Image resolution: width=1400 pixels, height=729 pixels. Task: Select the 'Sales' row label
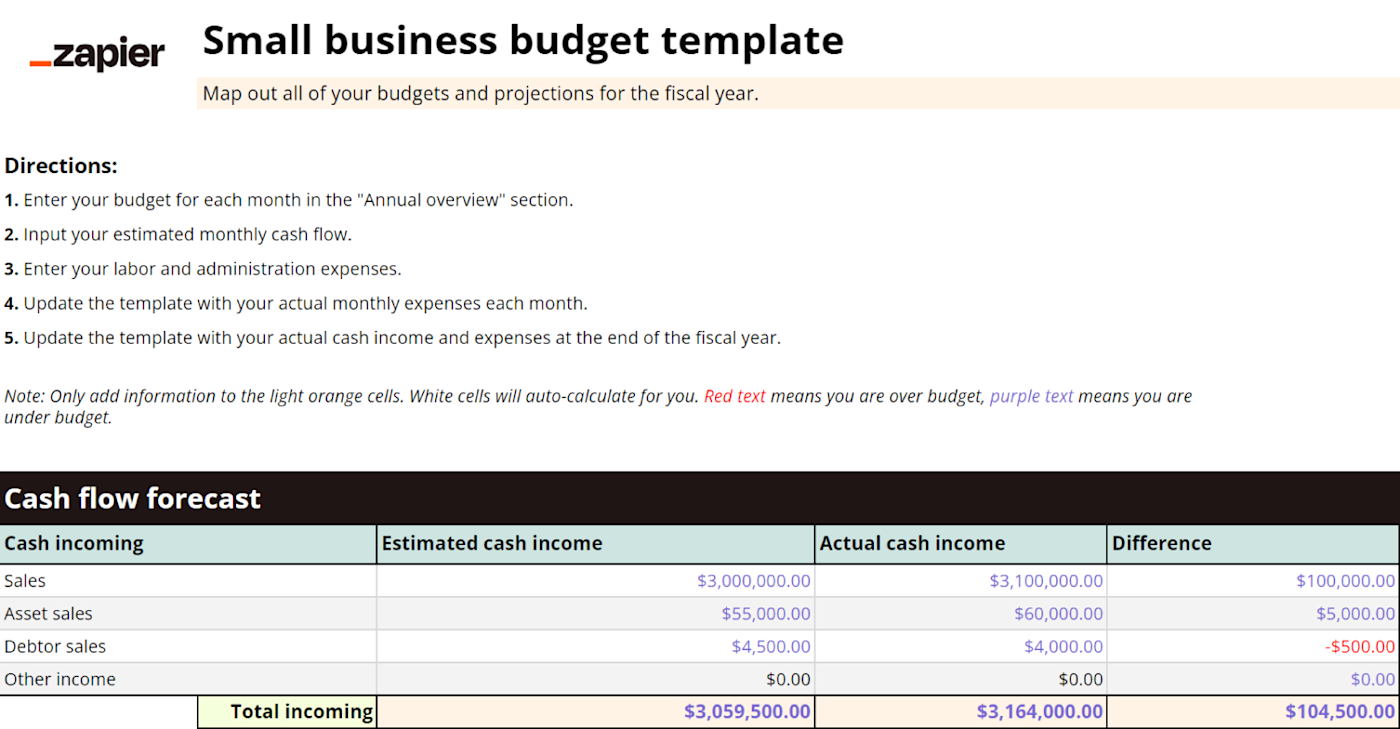[188, 581]
